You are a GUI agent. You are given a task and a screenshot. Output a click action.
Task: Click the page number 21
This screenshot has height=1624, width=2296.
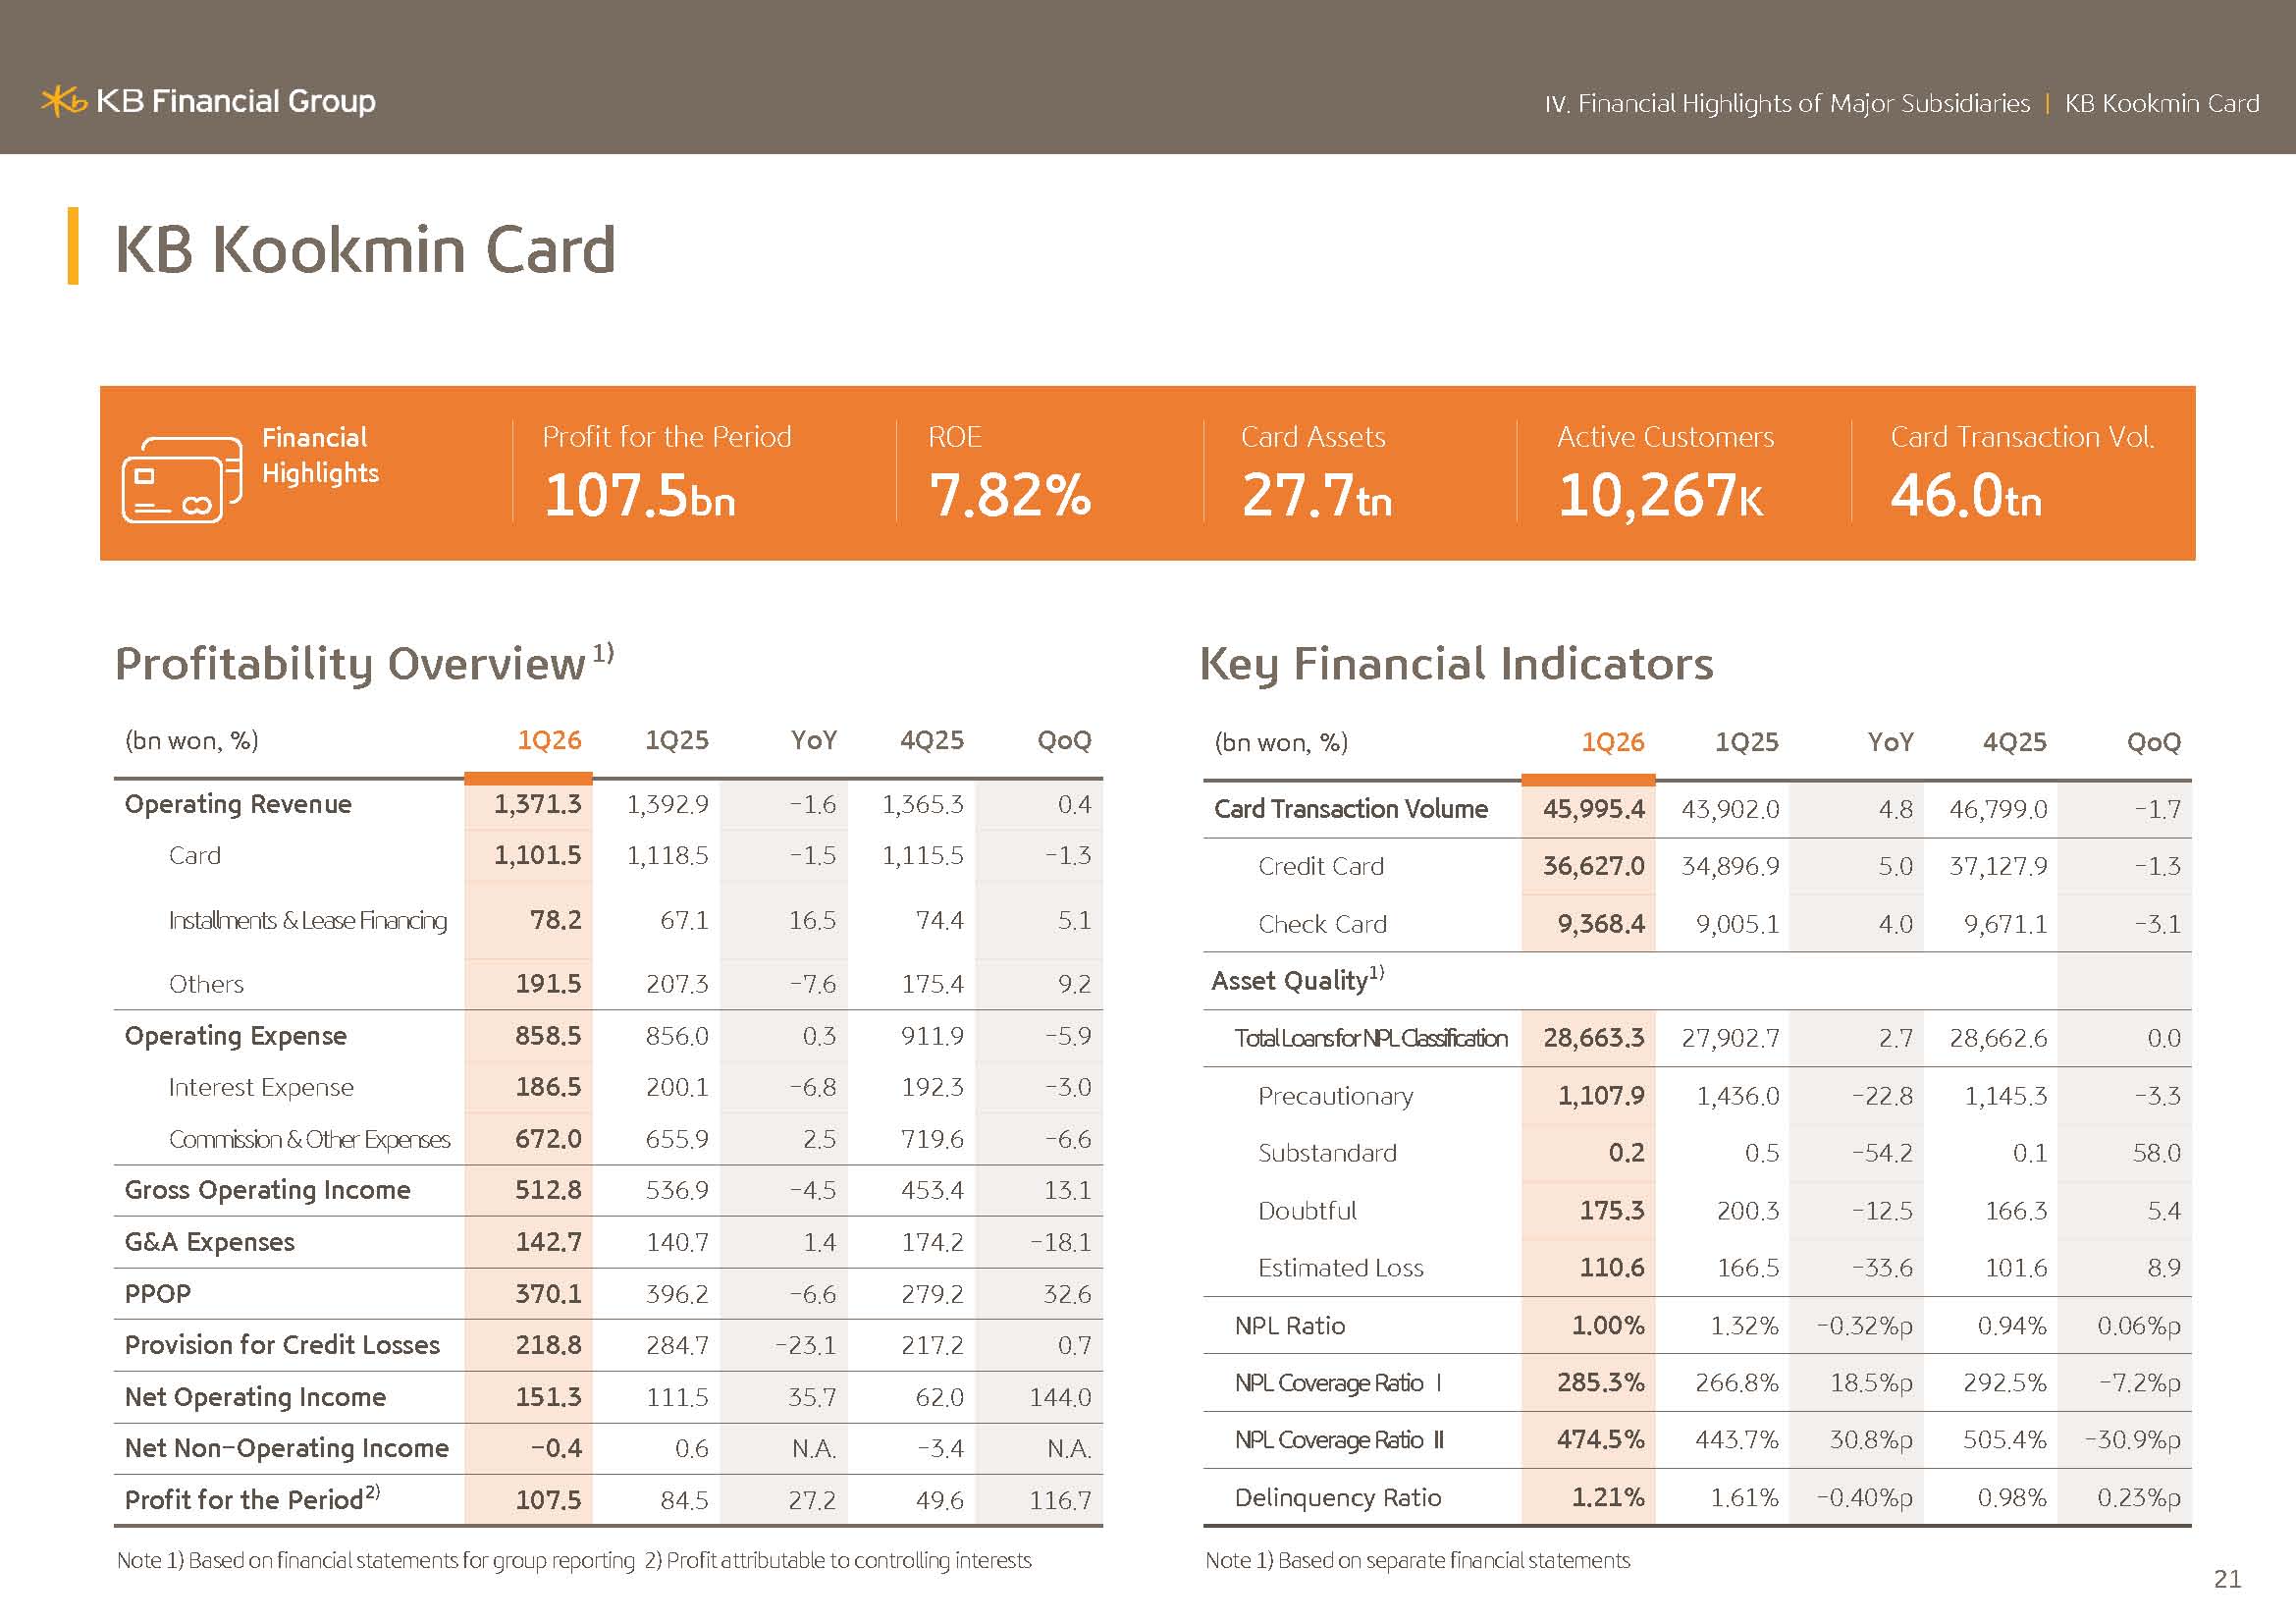2228,1579
